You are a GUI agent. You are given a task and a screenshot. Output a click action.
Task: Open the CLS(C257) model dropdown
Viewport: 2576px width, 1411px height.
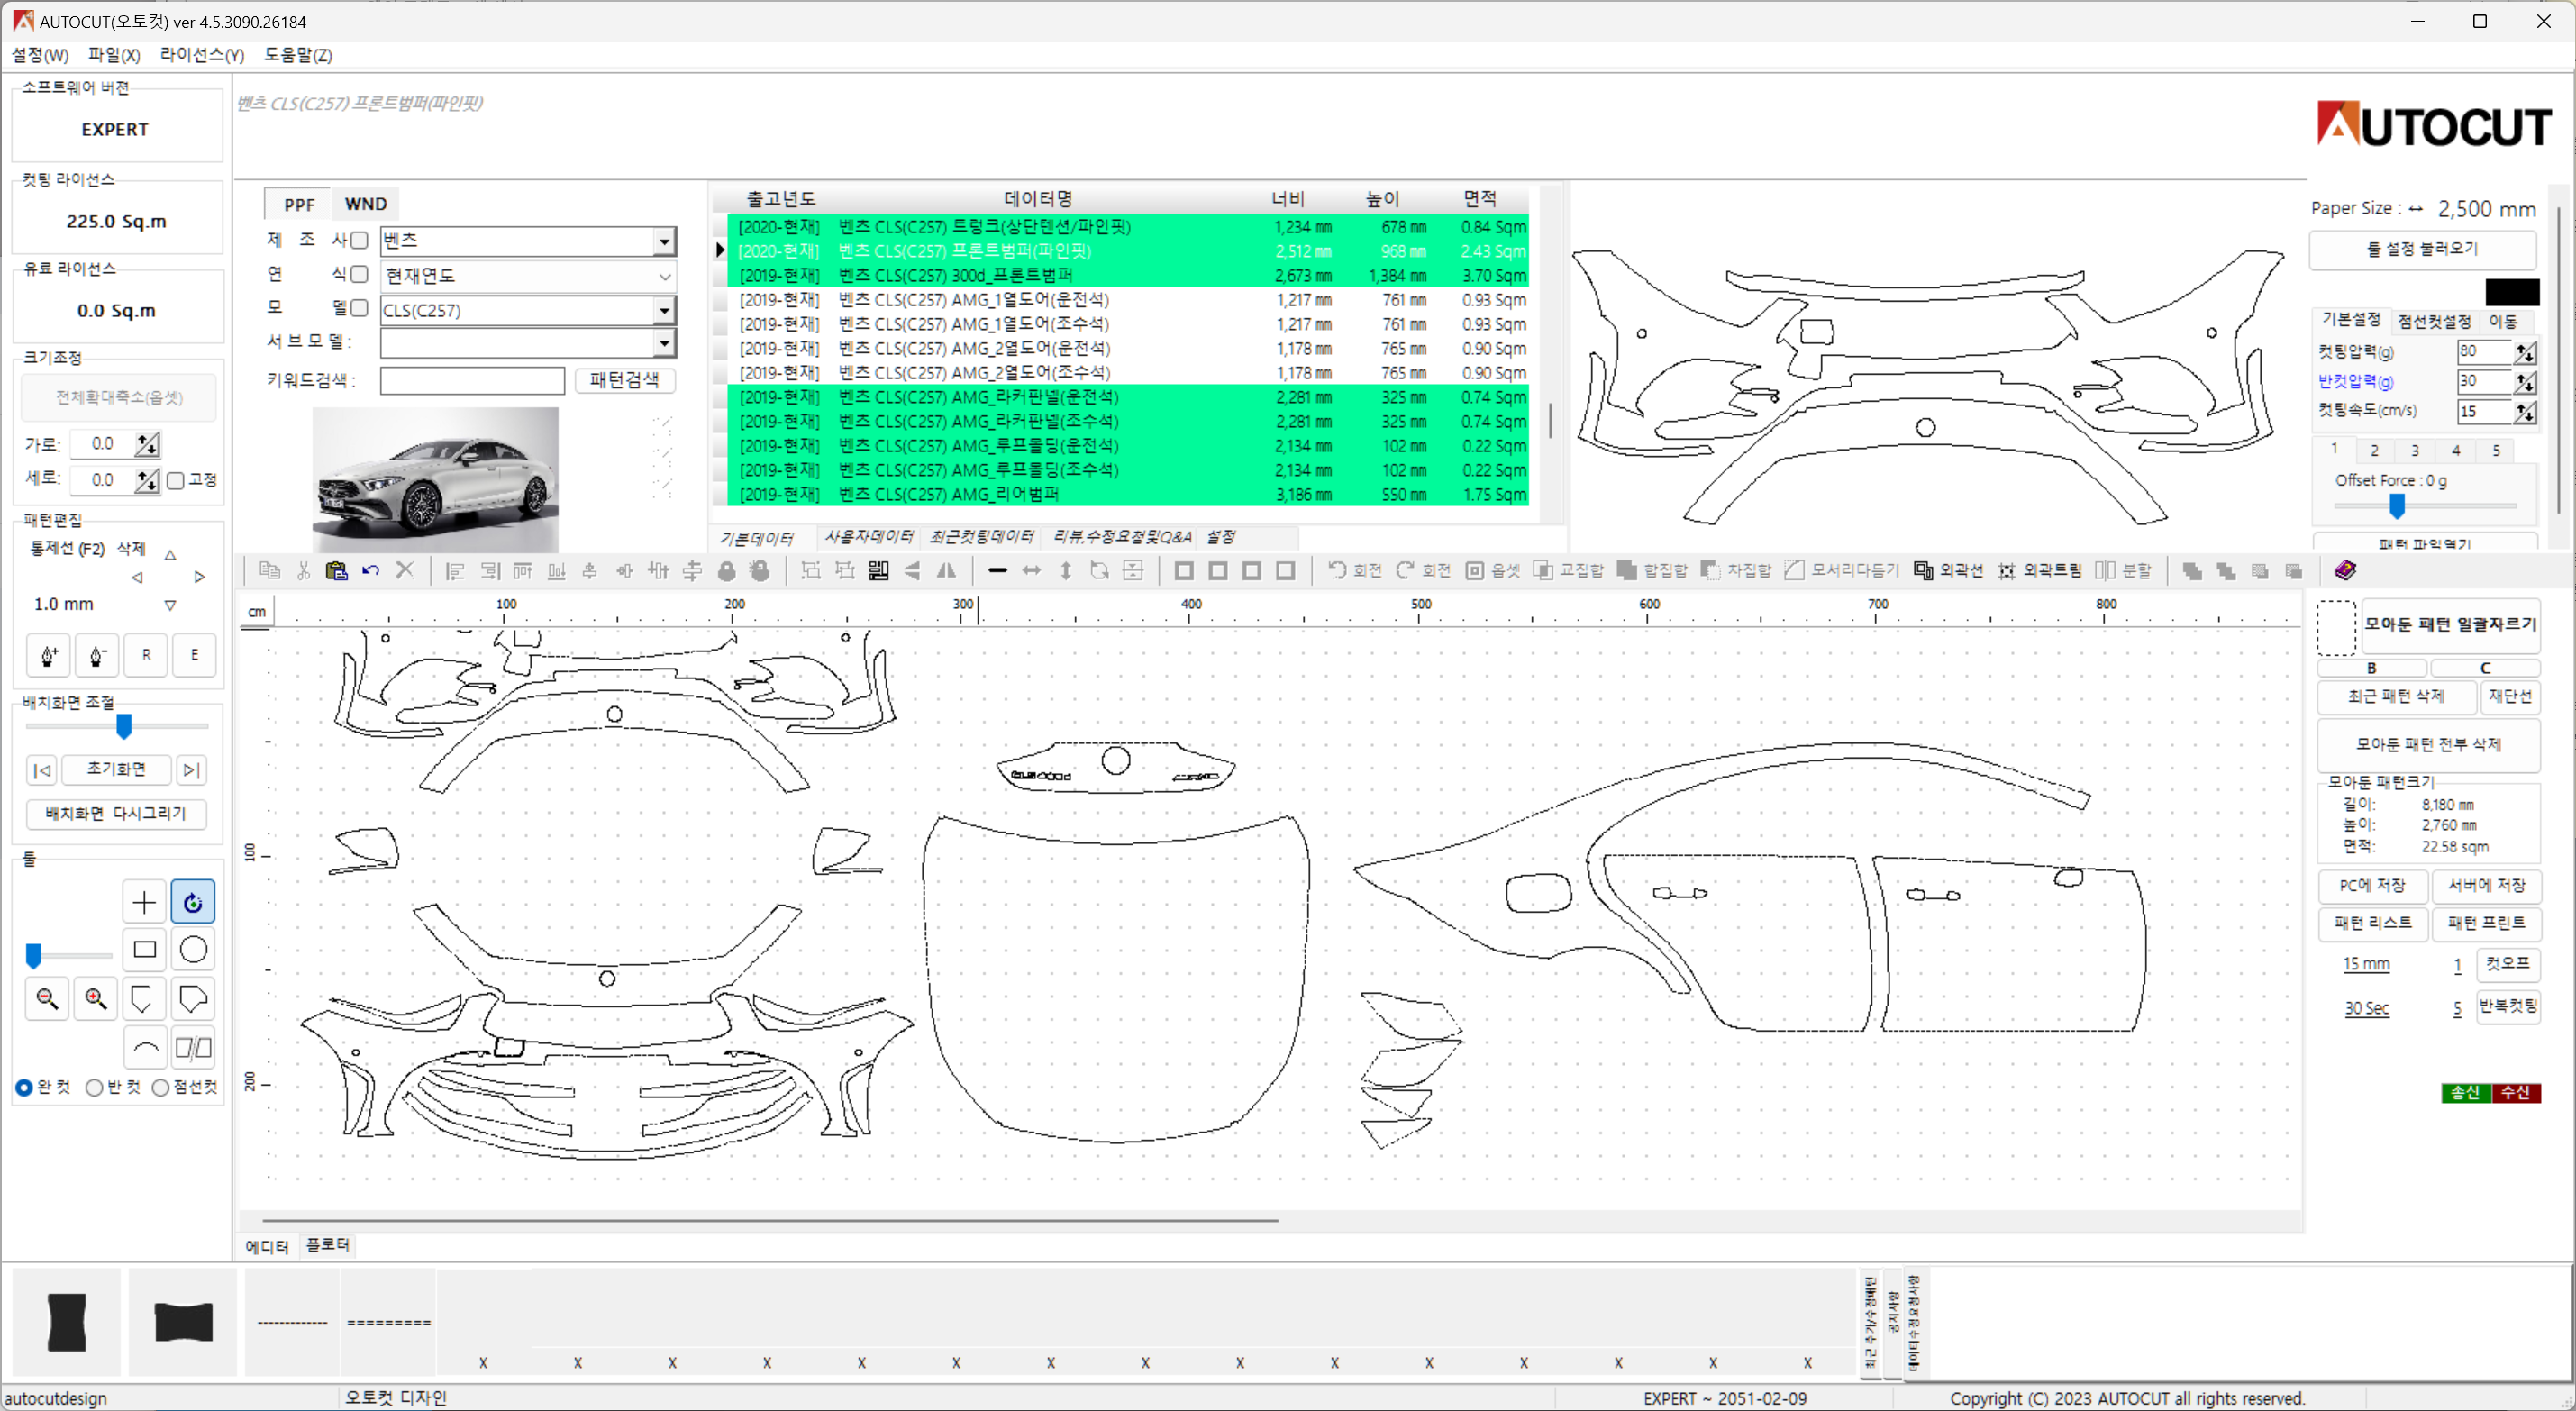[x=664, y=311]
